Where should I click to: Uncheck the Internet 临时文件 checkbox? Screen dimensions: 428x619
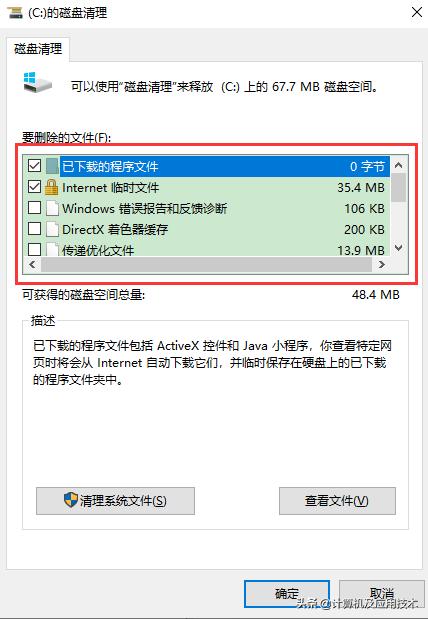34,186
